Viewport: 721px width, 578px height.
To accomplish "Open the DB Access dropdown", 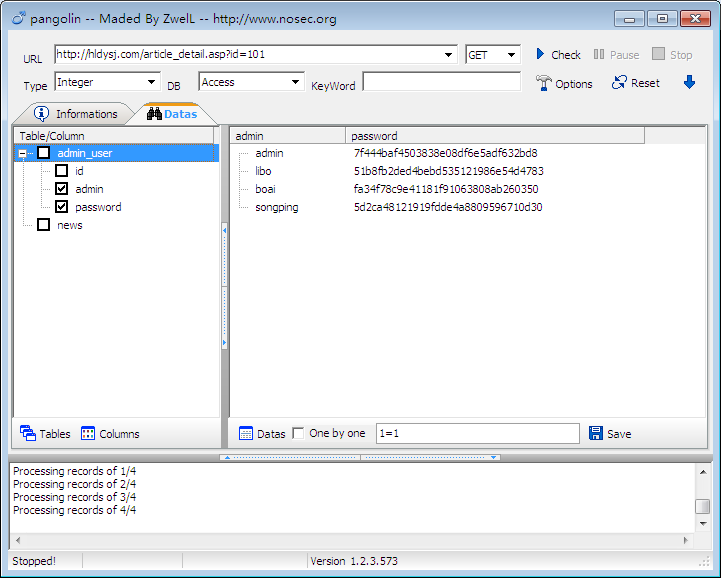I will [296, 82].
